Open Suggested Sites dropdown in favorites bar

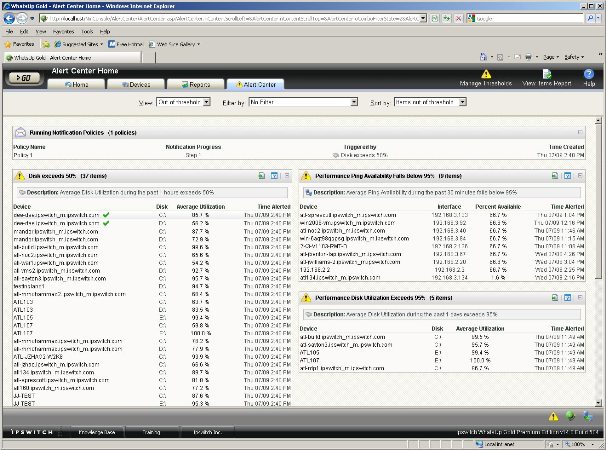pos(79,44)
